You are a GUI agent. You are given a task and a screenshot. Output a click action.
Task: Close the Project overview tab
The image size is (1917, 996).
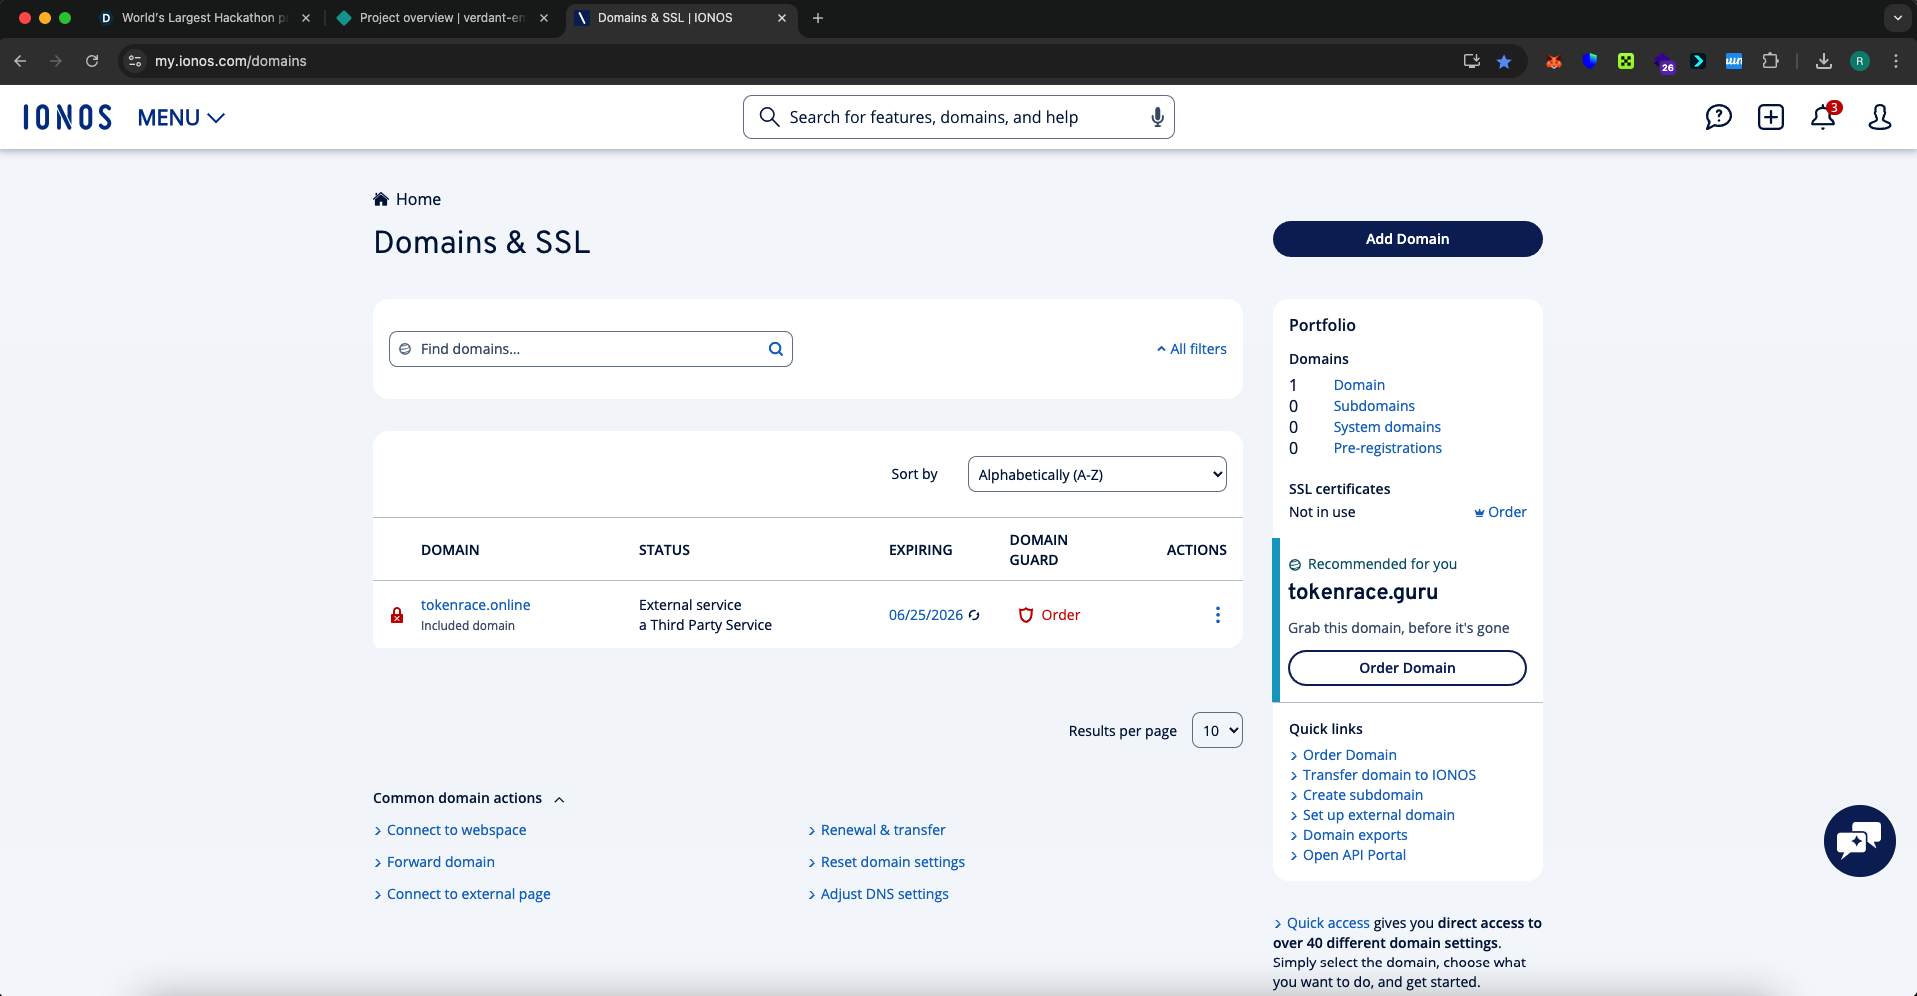[x=544, y=18]
